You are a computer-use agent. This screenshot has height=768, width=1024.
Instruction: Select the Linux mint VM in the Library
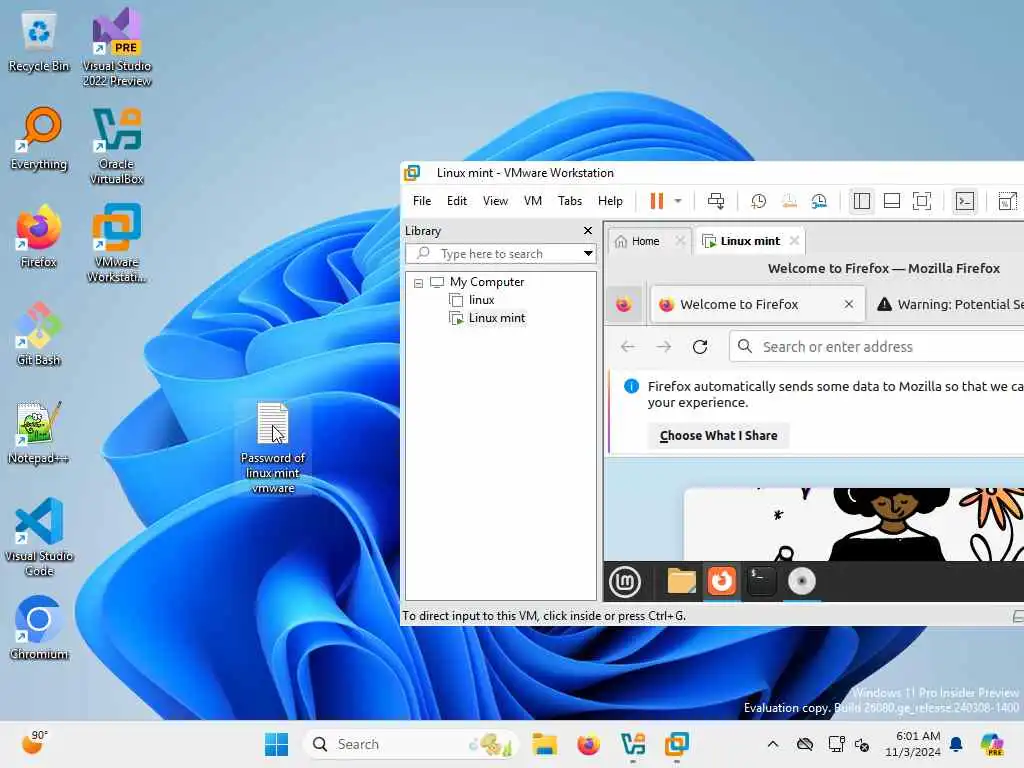[x=496, y=318]
